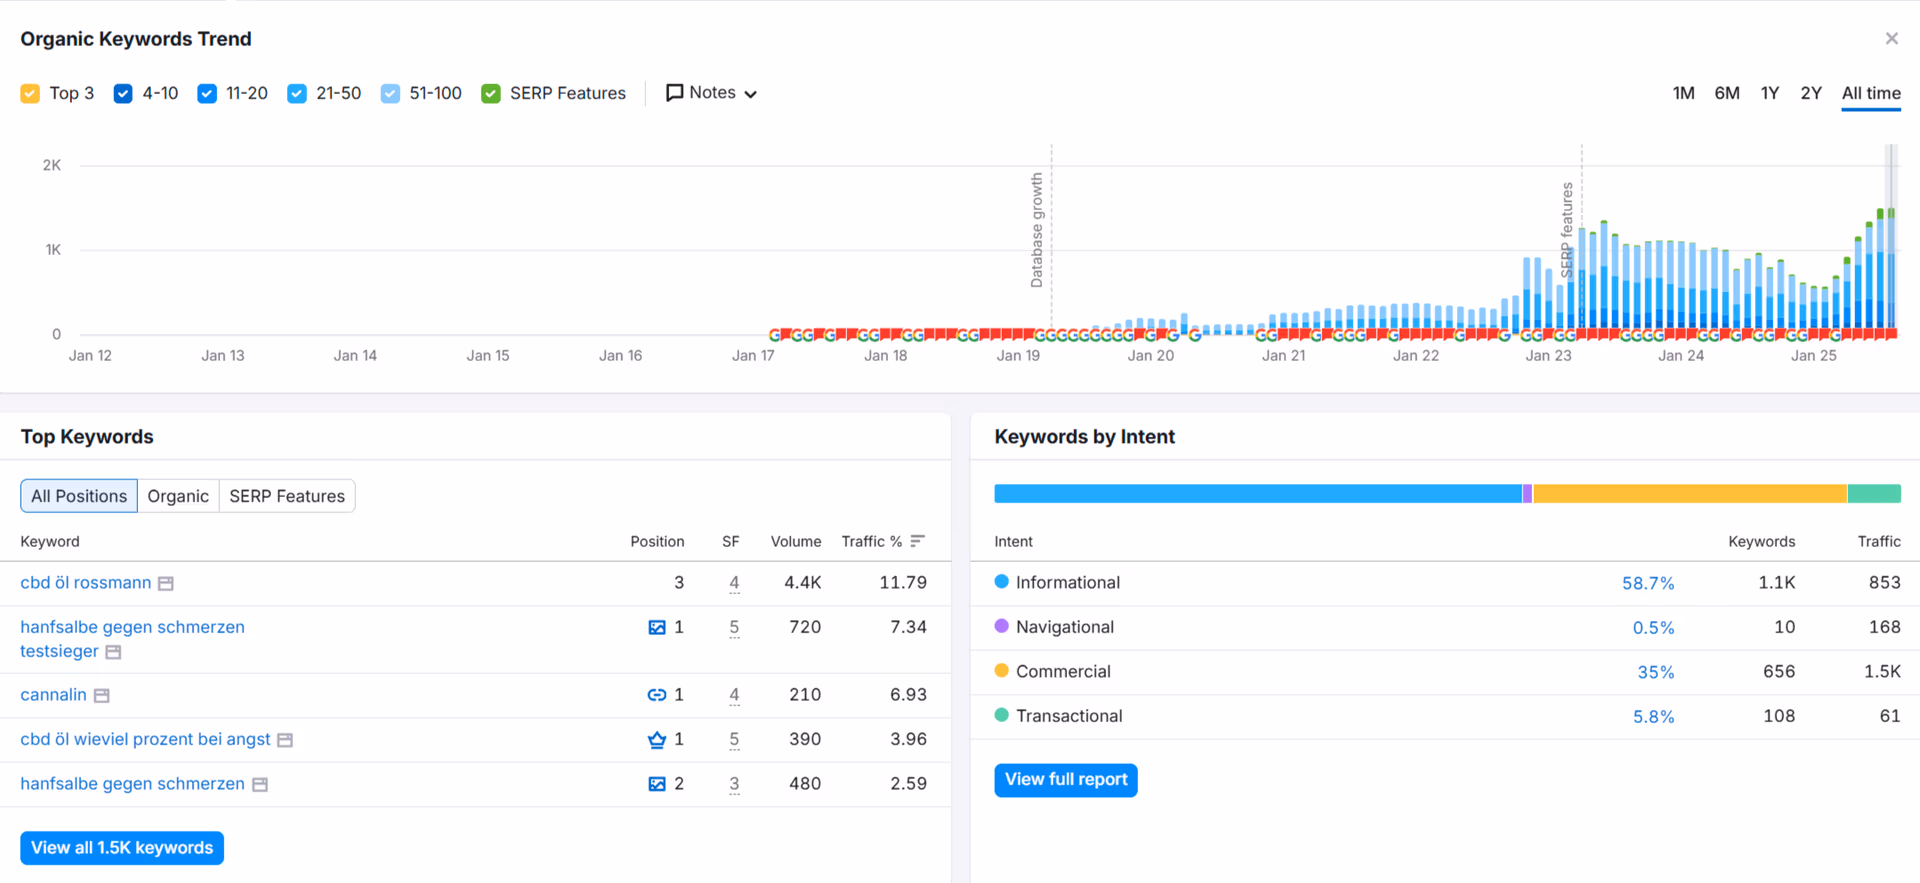The height and width of the screenshot is (883, 1920).
Task: Click View all 1.5K keywords button
Action: click(122, 848)
